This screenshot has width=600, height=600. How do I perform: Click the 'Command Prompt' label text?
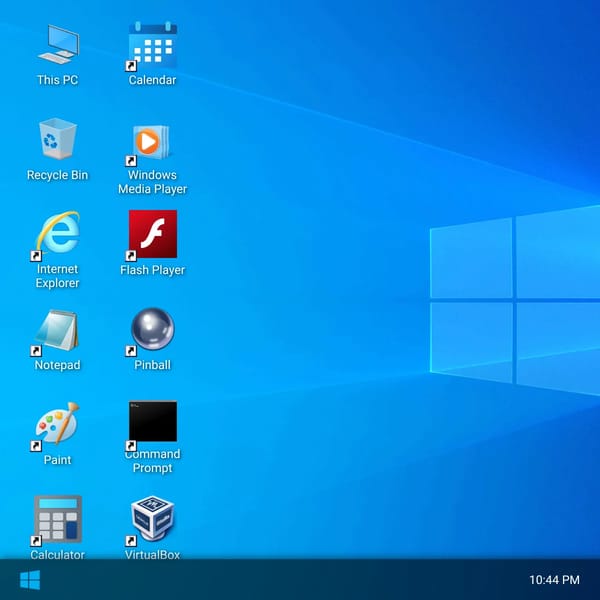point(152,461)
